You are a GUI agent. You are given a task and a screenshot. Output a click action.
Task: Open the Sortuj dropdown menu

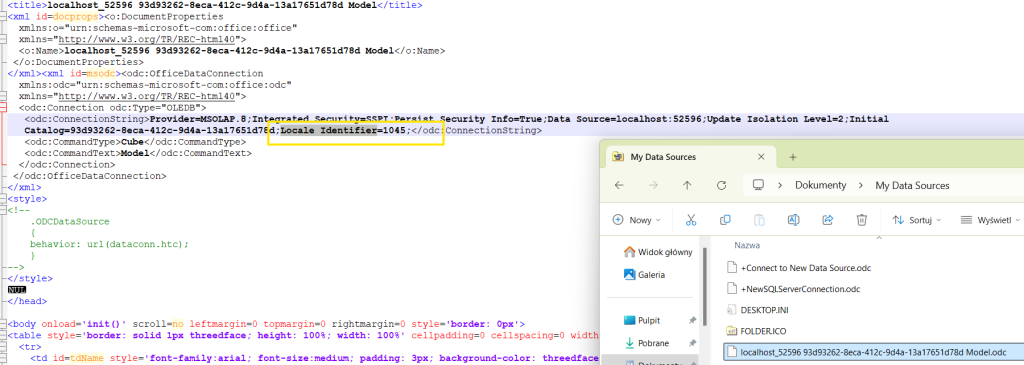click(x=916, y=220)
